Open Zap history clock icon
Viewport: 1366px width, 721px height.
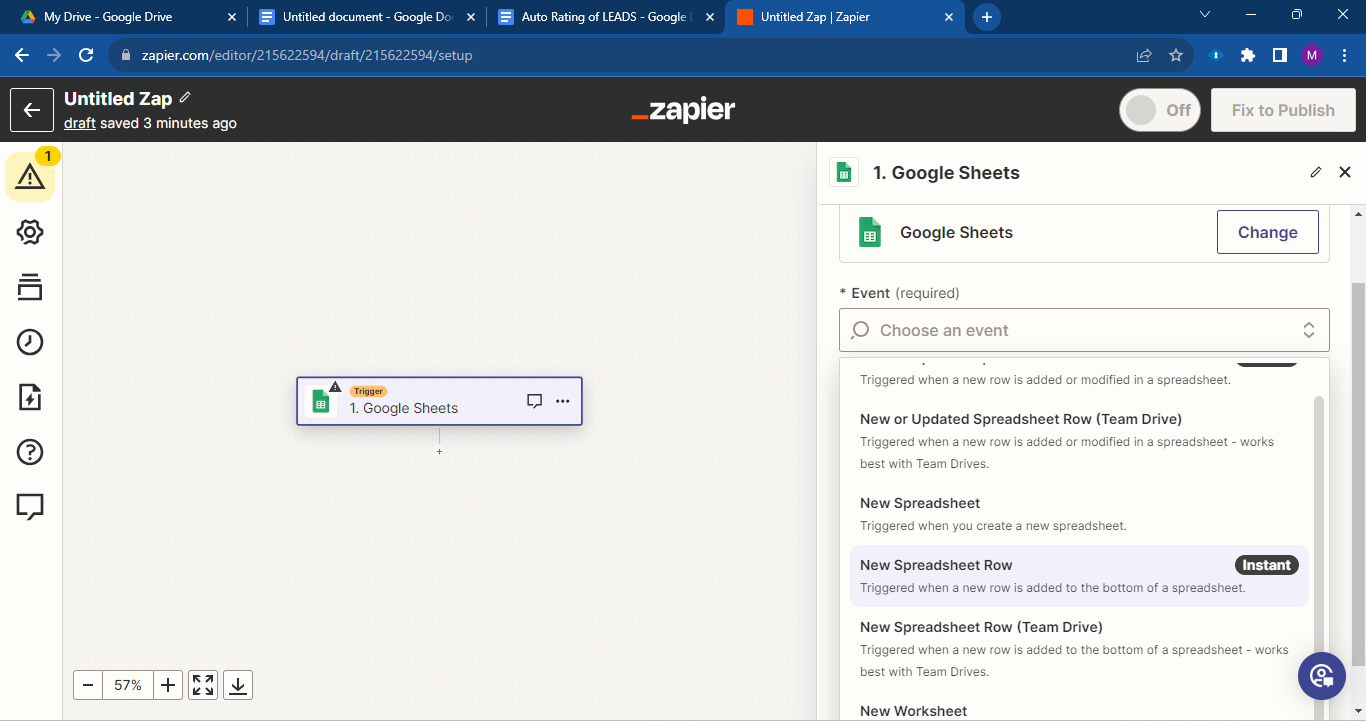(x=30, y=342)
